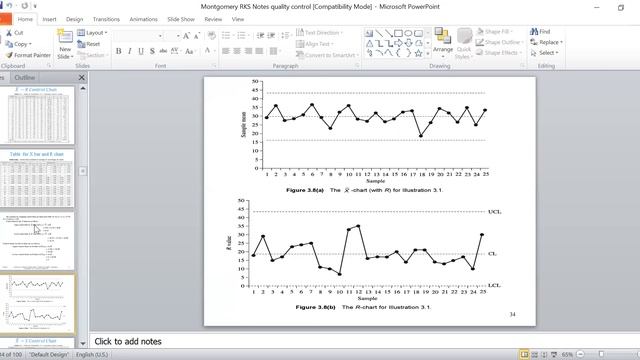Click Increase List Level icon
This screenshot has height=360, width=640.
tap(271, 36)
